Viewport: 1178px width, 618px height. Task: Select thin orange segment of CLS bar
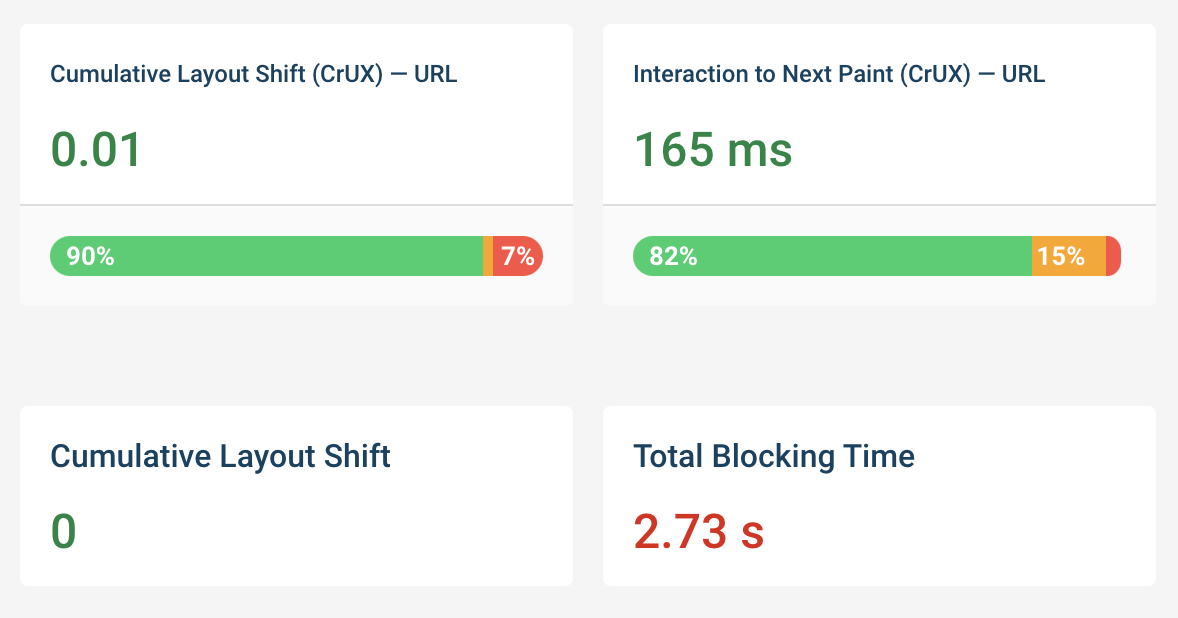[x=488, y=256]
